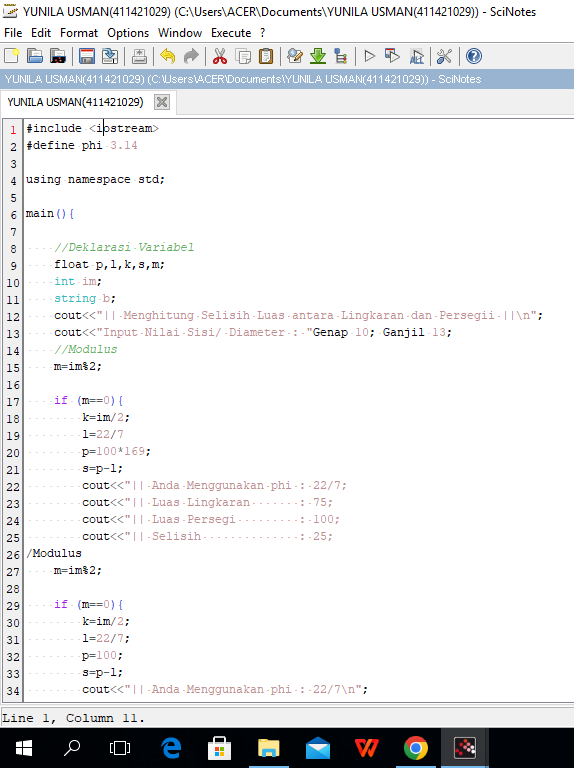Create a new file with the New icon
Viewport: 574px width, 768px height.
coord(11,56)
